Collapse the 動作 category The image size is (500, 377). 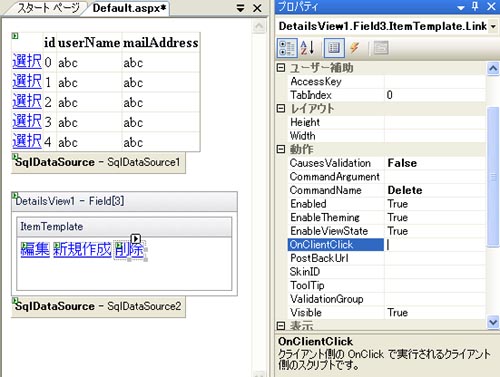pyautogui.click(x=281, y=149)
